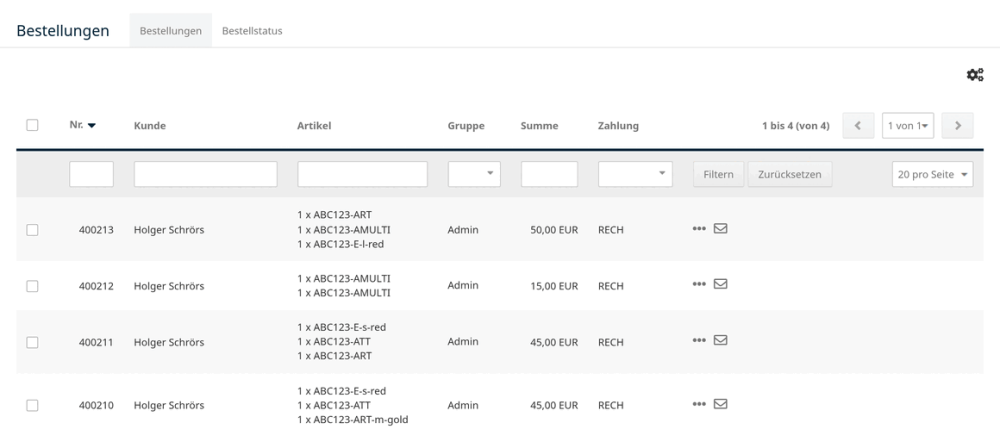Click article '1 x ABC123-E-l-red'
Screen dimensions: 1000x448
341,244
